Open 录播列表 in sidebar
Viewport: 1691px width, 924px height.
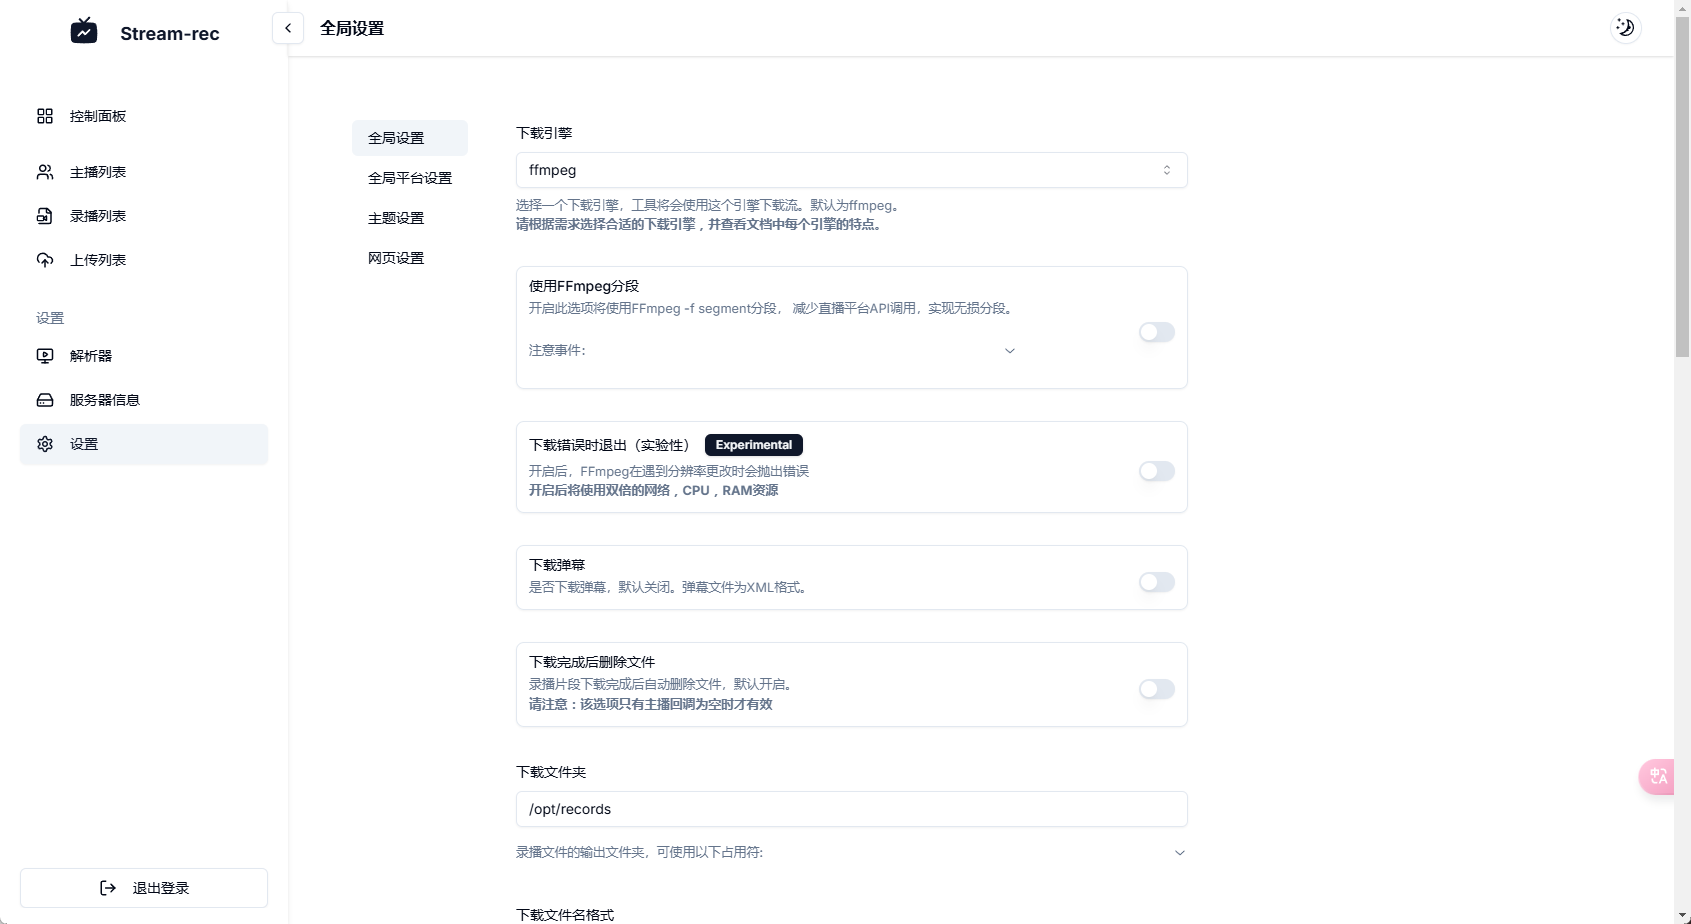[x=144, y=216]
